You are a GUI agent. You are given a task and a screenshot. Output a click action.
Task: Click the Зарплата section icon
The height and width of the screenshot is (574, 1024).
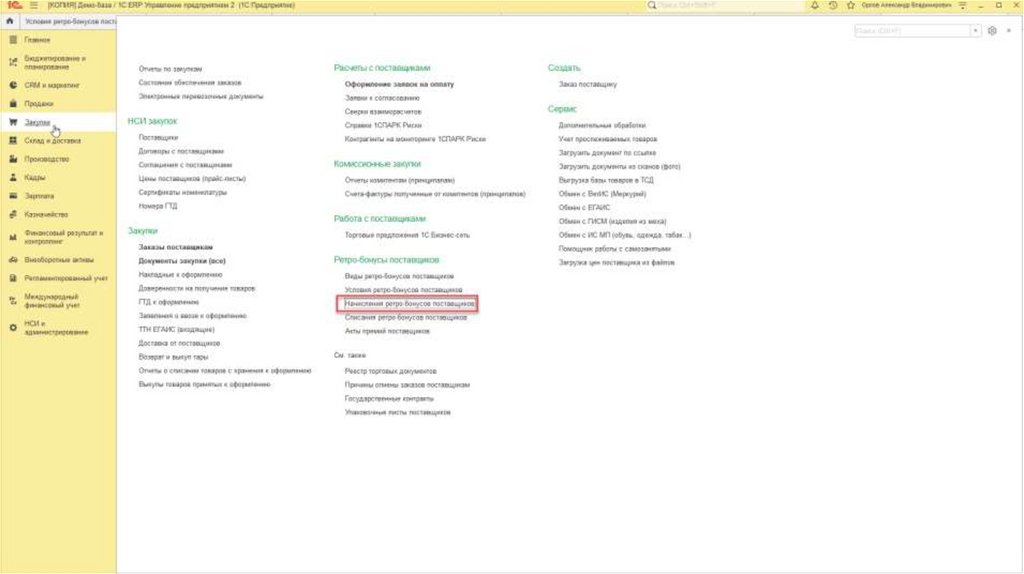click(13, 196)
